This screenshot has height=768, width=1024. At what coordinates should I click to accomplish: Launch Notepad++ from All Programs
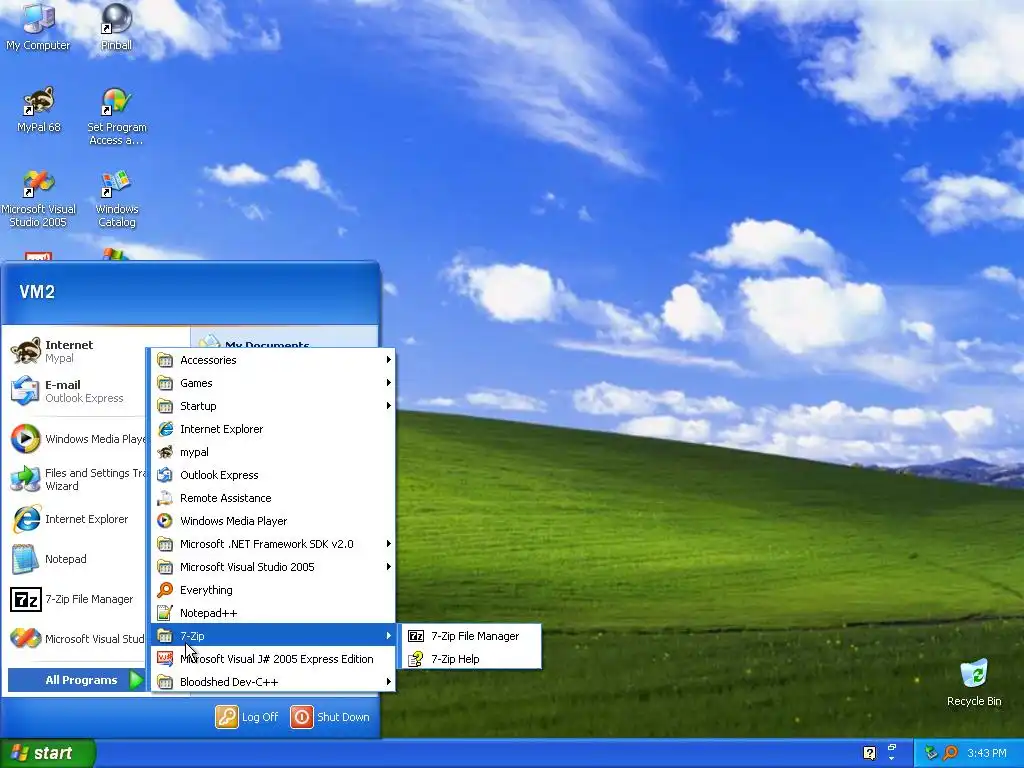tap(273, 613)
